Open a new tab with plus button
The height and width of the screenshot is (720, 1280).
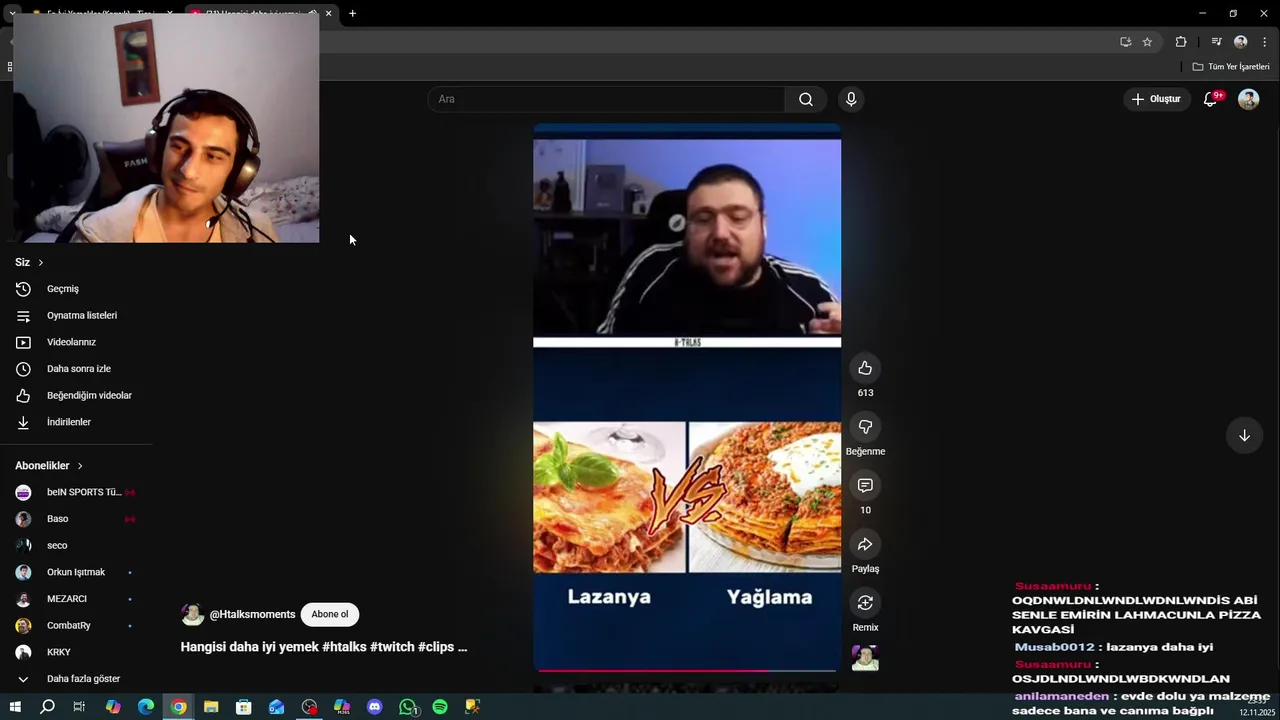(352, 13)
